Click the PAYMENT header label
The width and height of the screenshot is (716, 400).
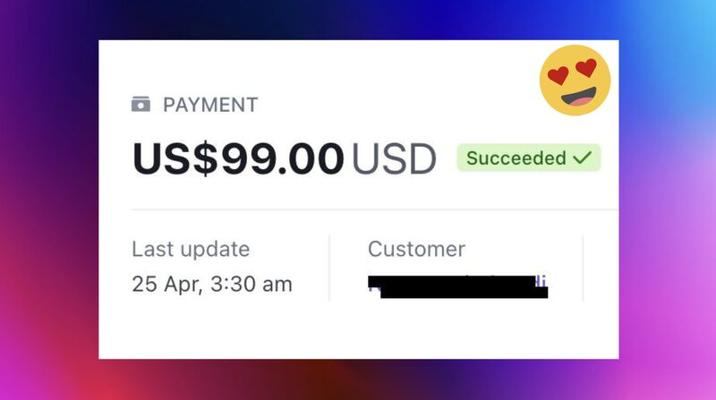(211, 105)
